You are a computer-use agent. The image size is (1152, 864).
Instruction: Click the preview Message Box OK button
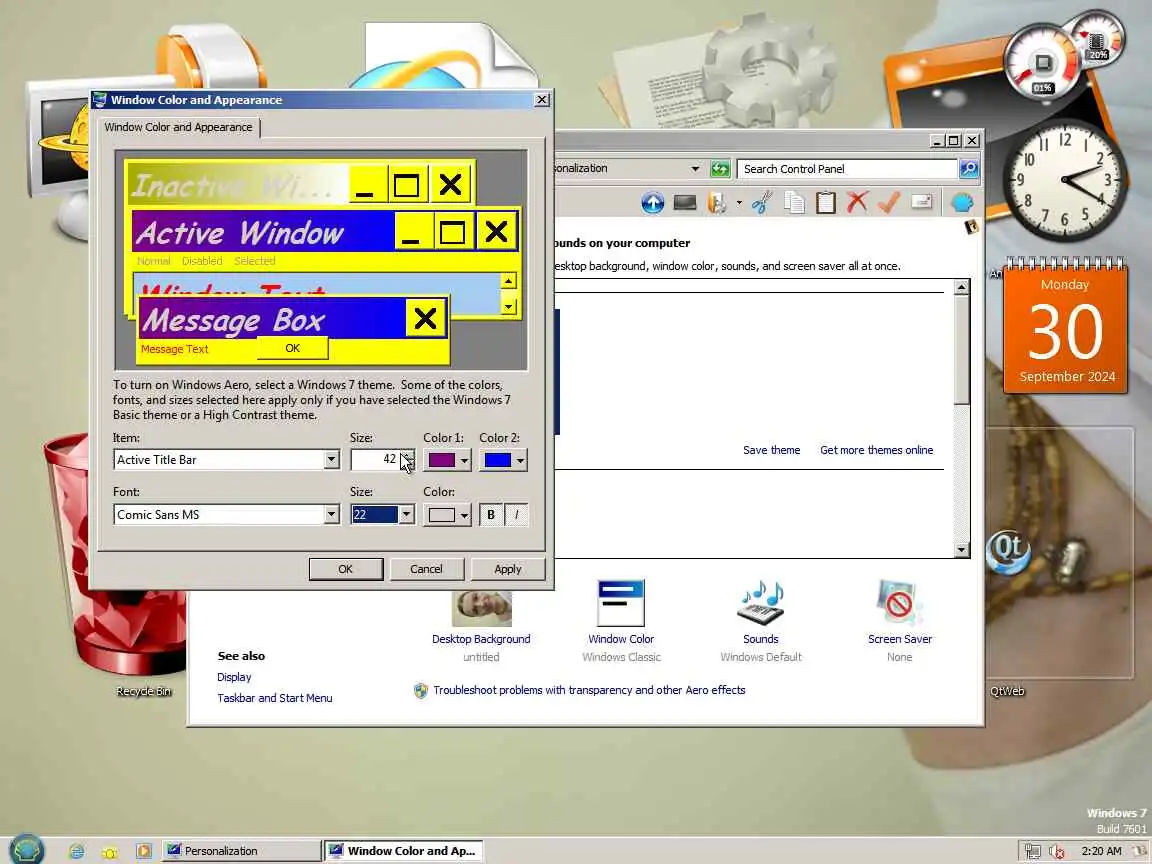(292, 348)
